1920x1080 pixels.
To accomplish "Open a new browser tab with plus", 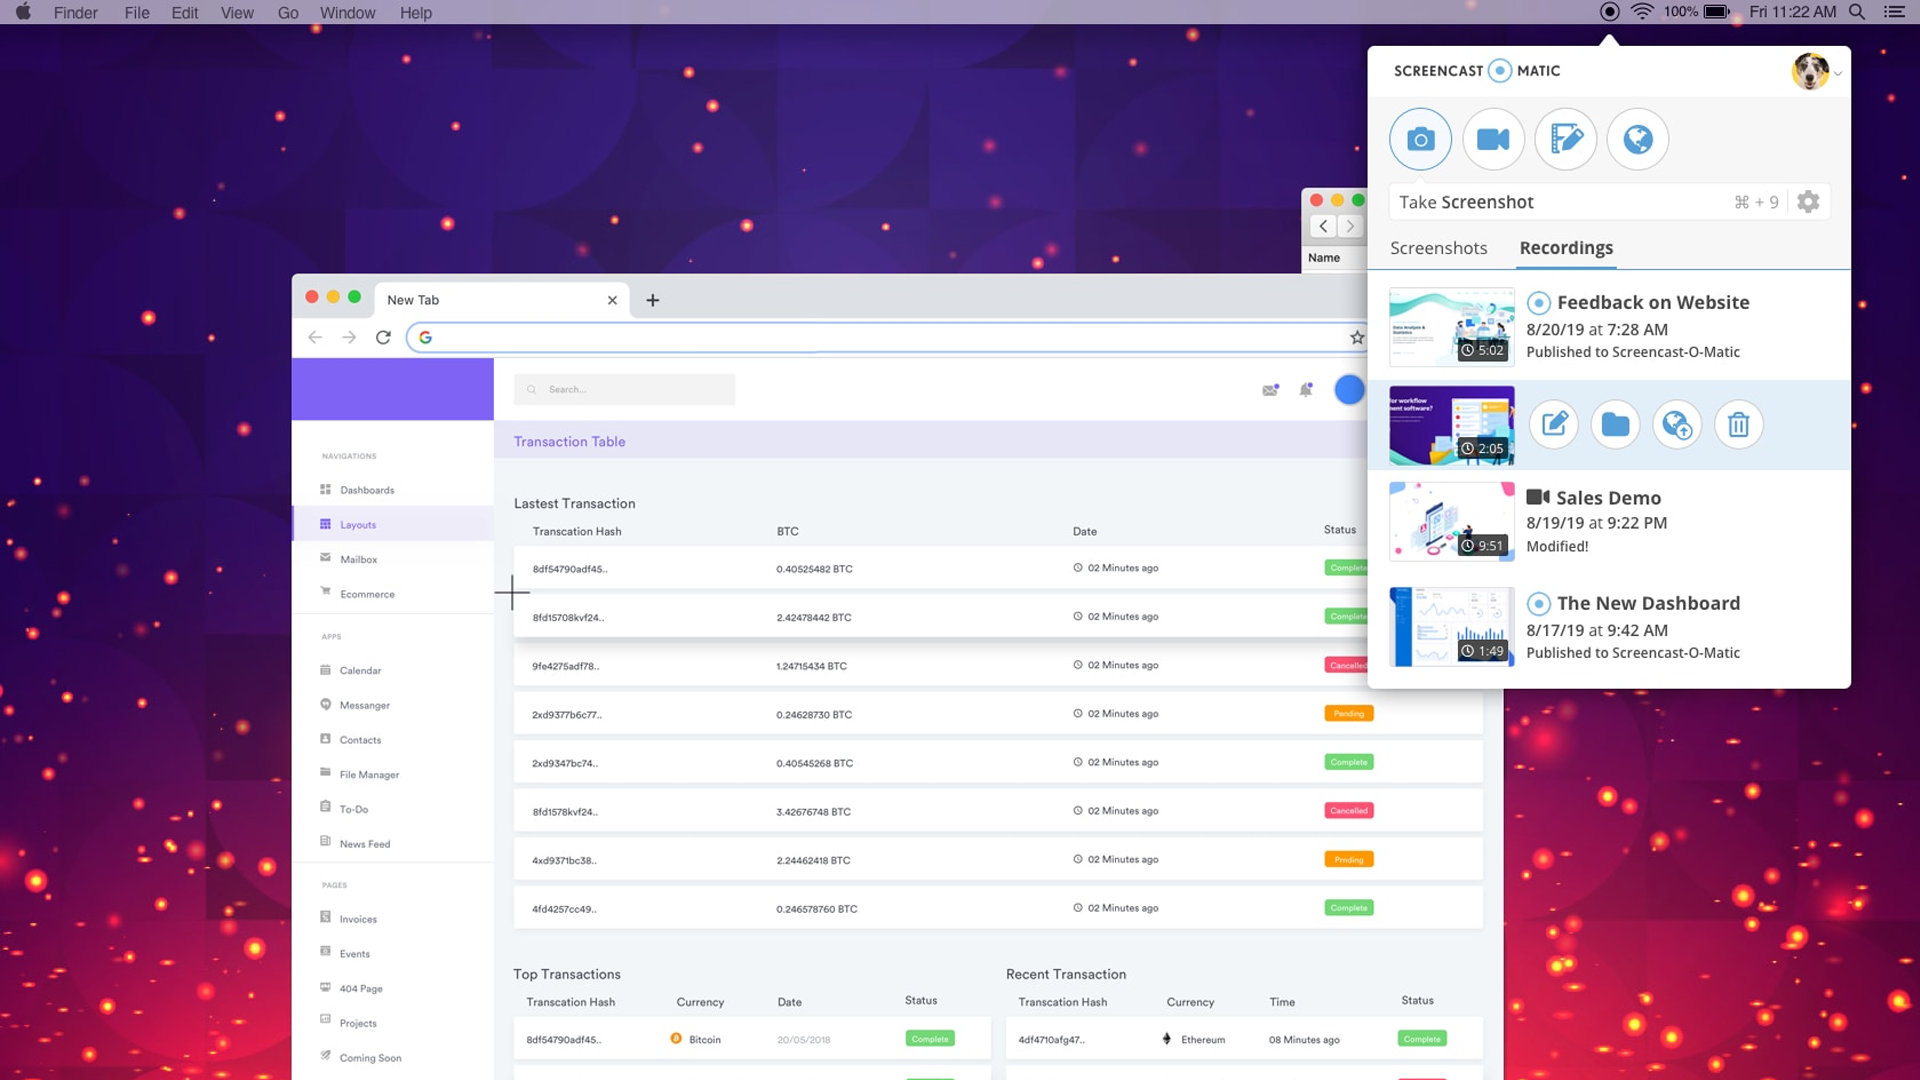I will pos(652,300).
